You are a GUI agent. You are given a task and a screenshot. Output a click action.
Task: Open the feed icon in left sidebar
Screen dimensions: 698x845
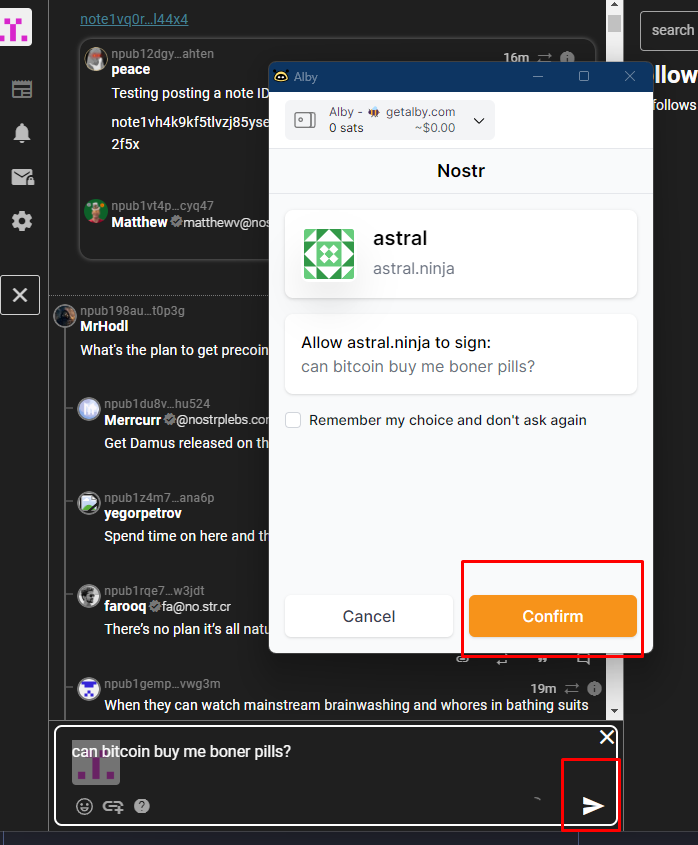click(22, 89)
